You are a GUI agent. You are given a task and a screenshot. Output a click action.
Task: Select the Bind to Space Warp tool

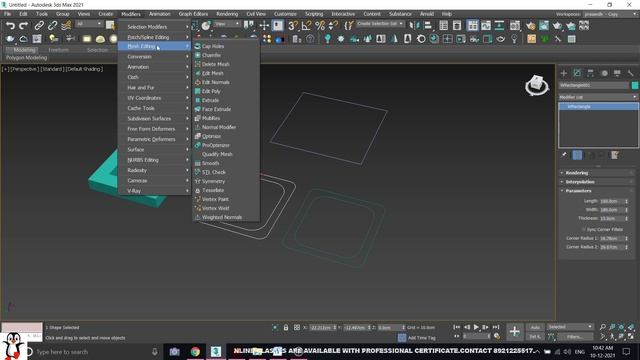coord(66,26)
